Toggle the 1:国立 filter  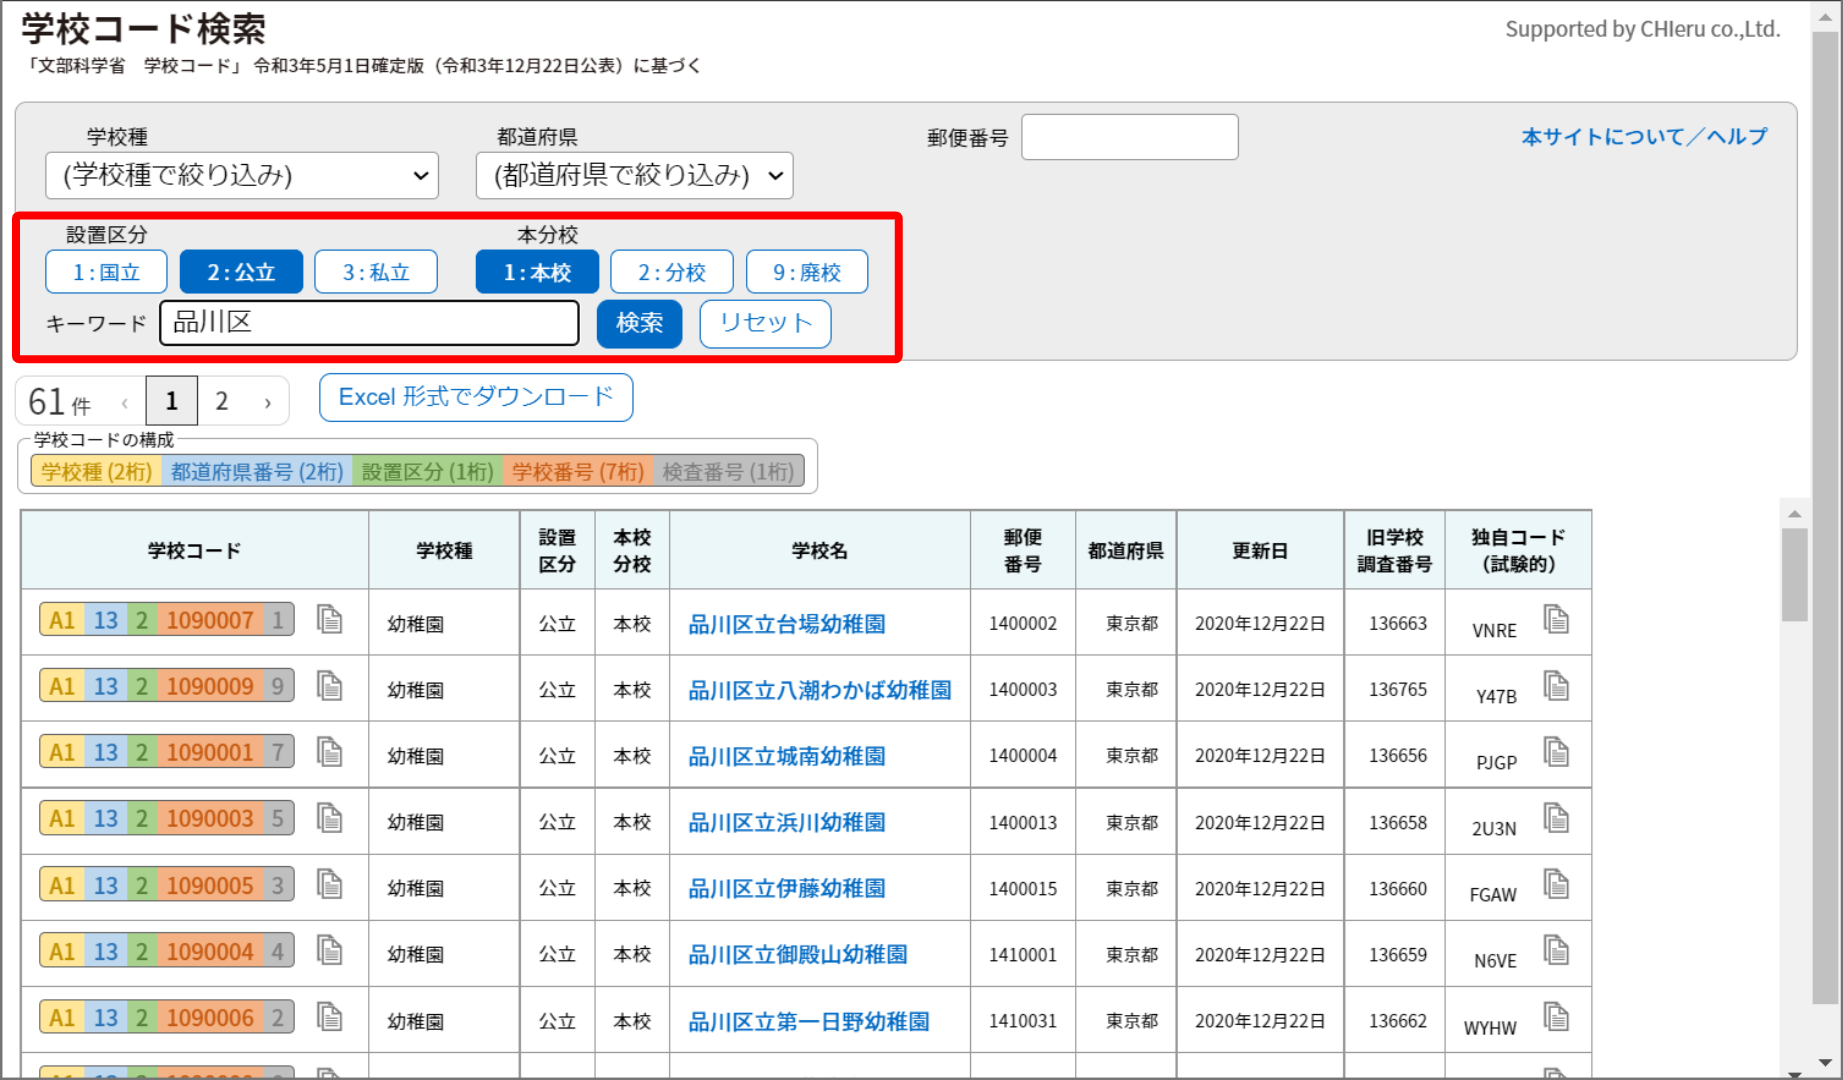(x=106, y=272)
